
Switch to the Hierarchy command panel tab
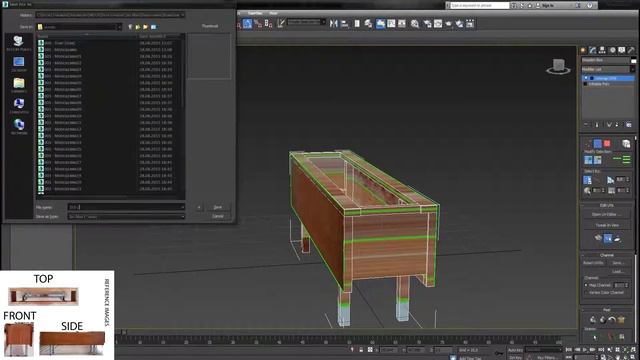(602, 50)
